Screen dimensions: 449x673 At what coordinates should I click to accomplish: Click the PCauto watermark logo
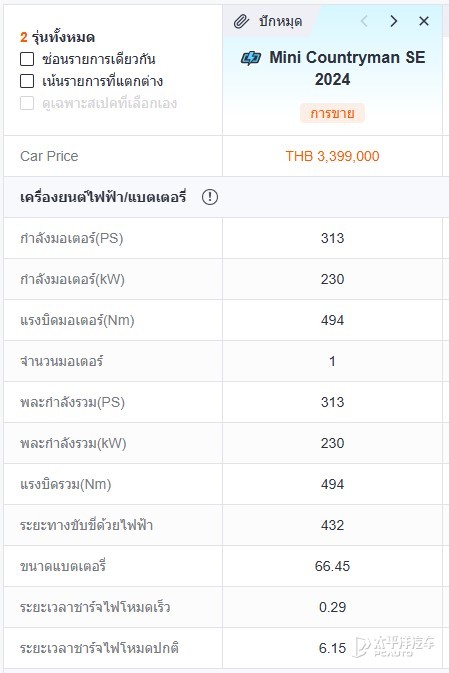pos(394,646)
